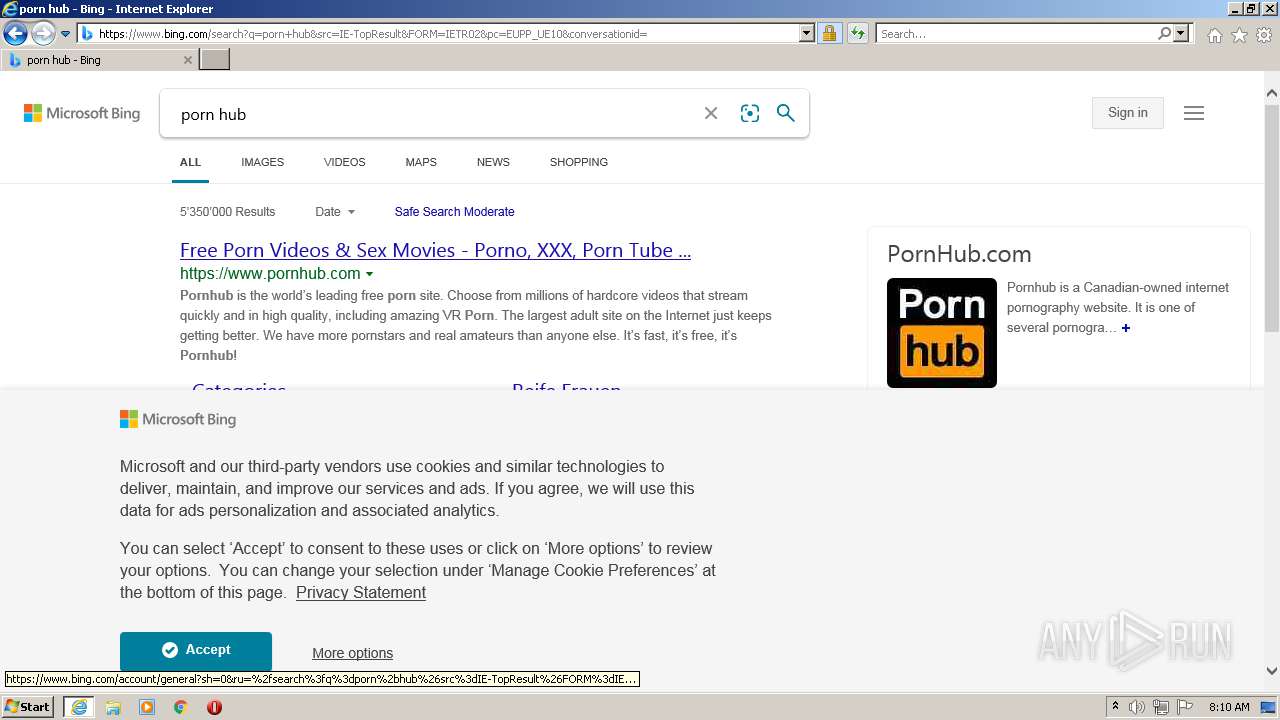
Task: Open the Chrome taskbar icon
Action: pyautogui.click(x=180, y=707)
